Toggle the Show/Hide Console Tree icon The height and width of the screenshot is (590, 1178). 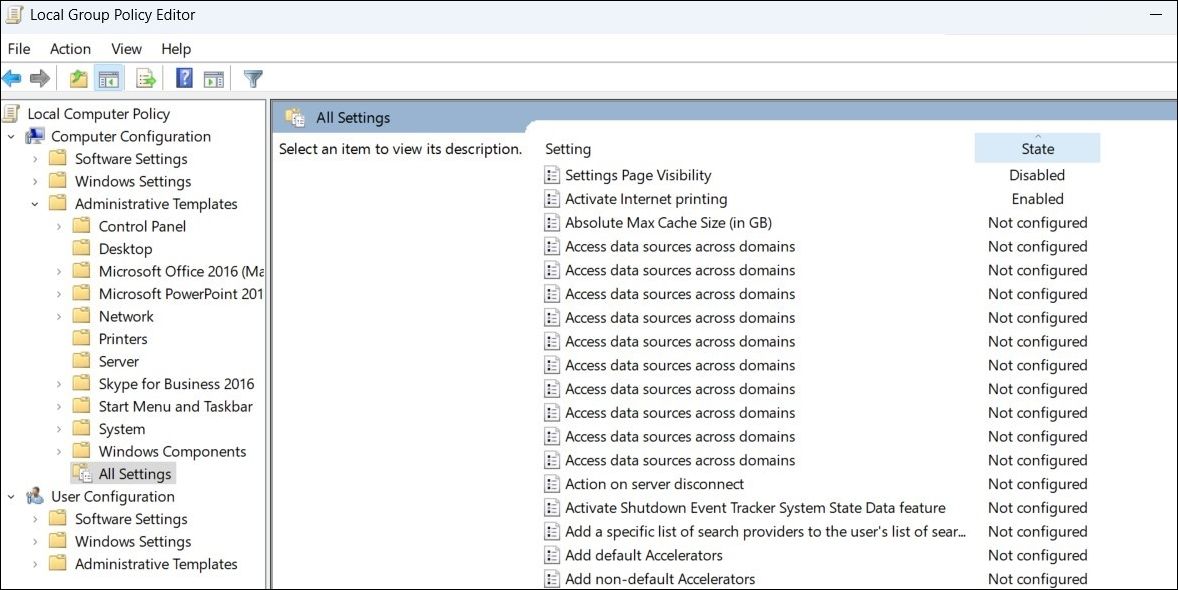(109, 78)
